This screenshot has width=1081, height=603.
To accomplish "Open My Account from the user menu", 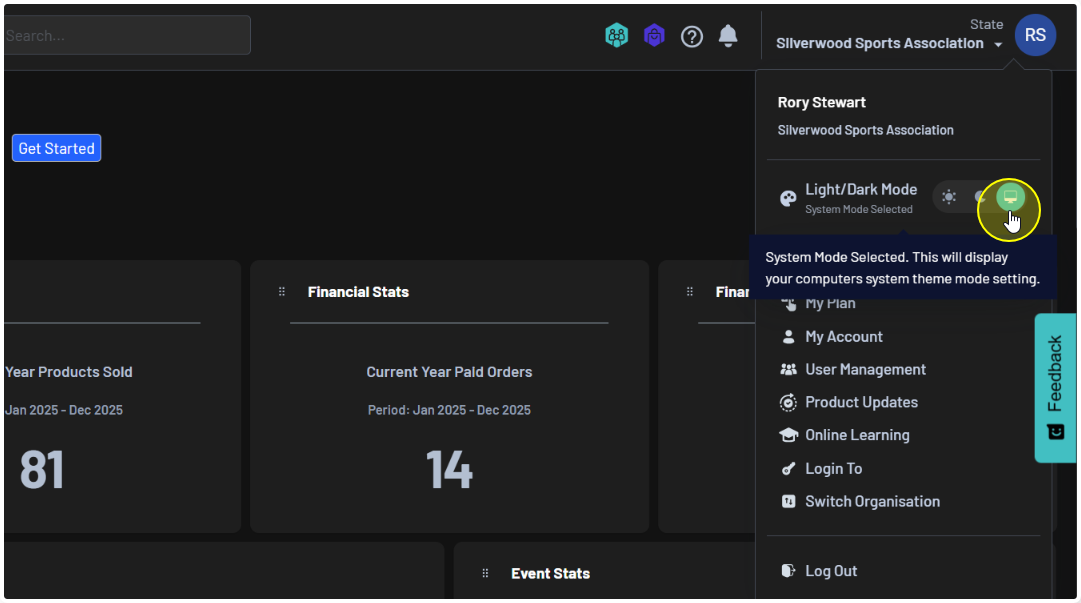I will coord(843,337).
